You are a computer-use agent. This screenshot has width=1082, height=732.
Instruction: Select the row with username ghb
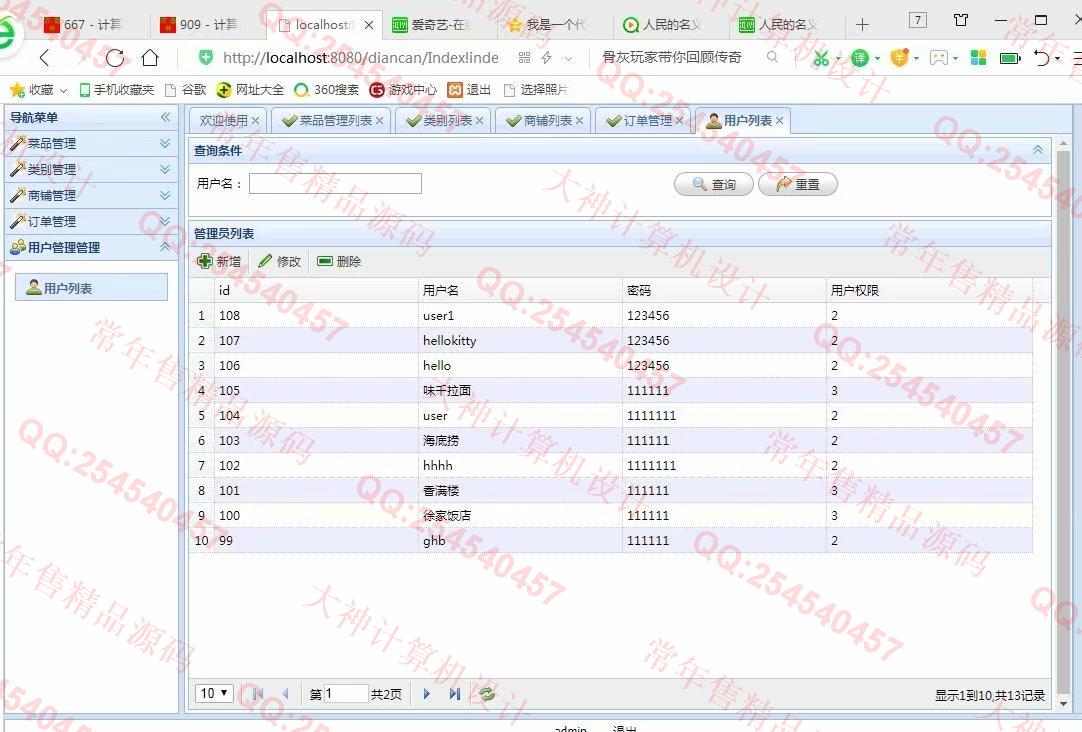611,540
